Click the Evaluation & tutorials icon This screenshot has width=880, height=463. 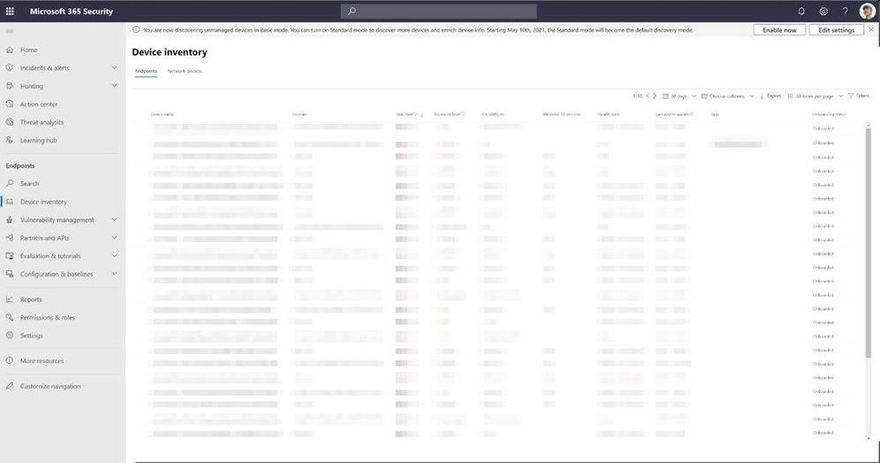click(10, 256)
